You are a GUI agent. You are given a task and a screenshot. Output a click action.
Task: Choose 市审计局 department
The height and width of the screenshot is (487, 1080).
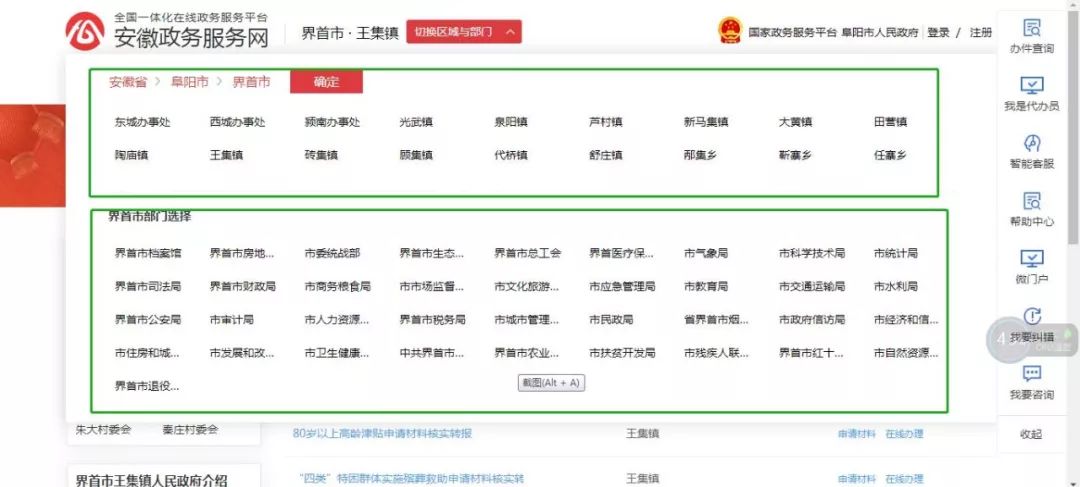click(232, 320)
